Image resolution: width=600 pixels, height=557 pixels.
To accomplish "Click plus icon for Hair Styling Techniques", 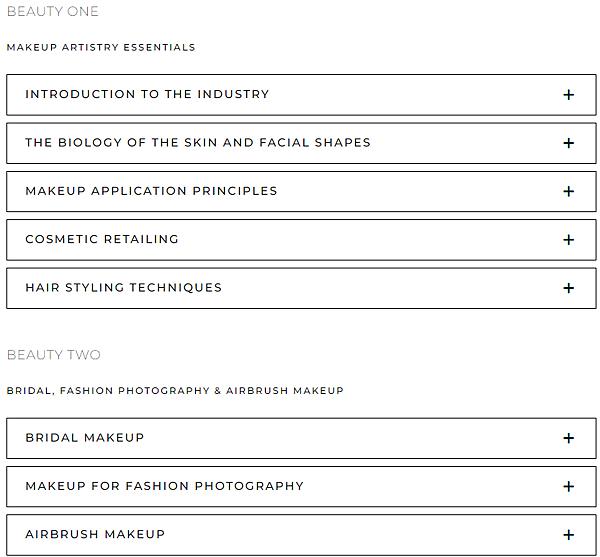I will pyautogui.click(x=568, y=288).
